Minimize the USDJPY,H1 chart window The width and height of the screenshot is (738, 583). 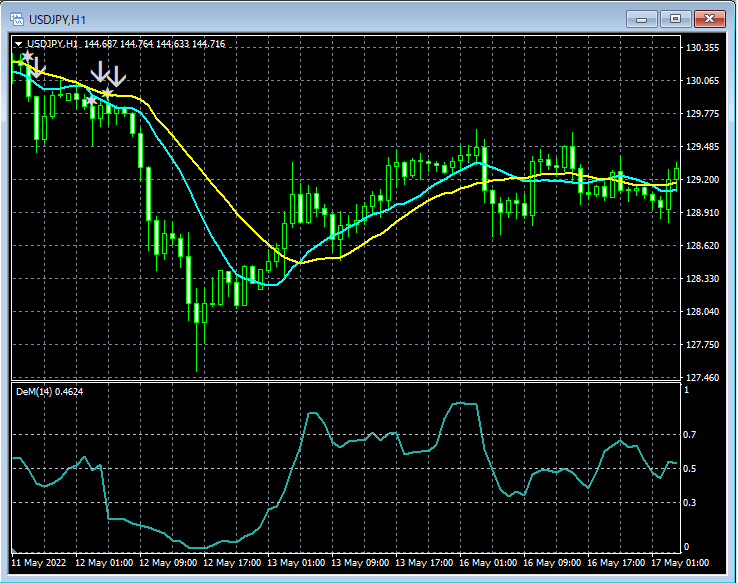[x=642, y=19]
